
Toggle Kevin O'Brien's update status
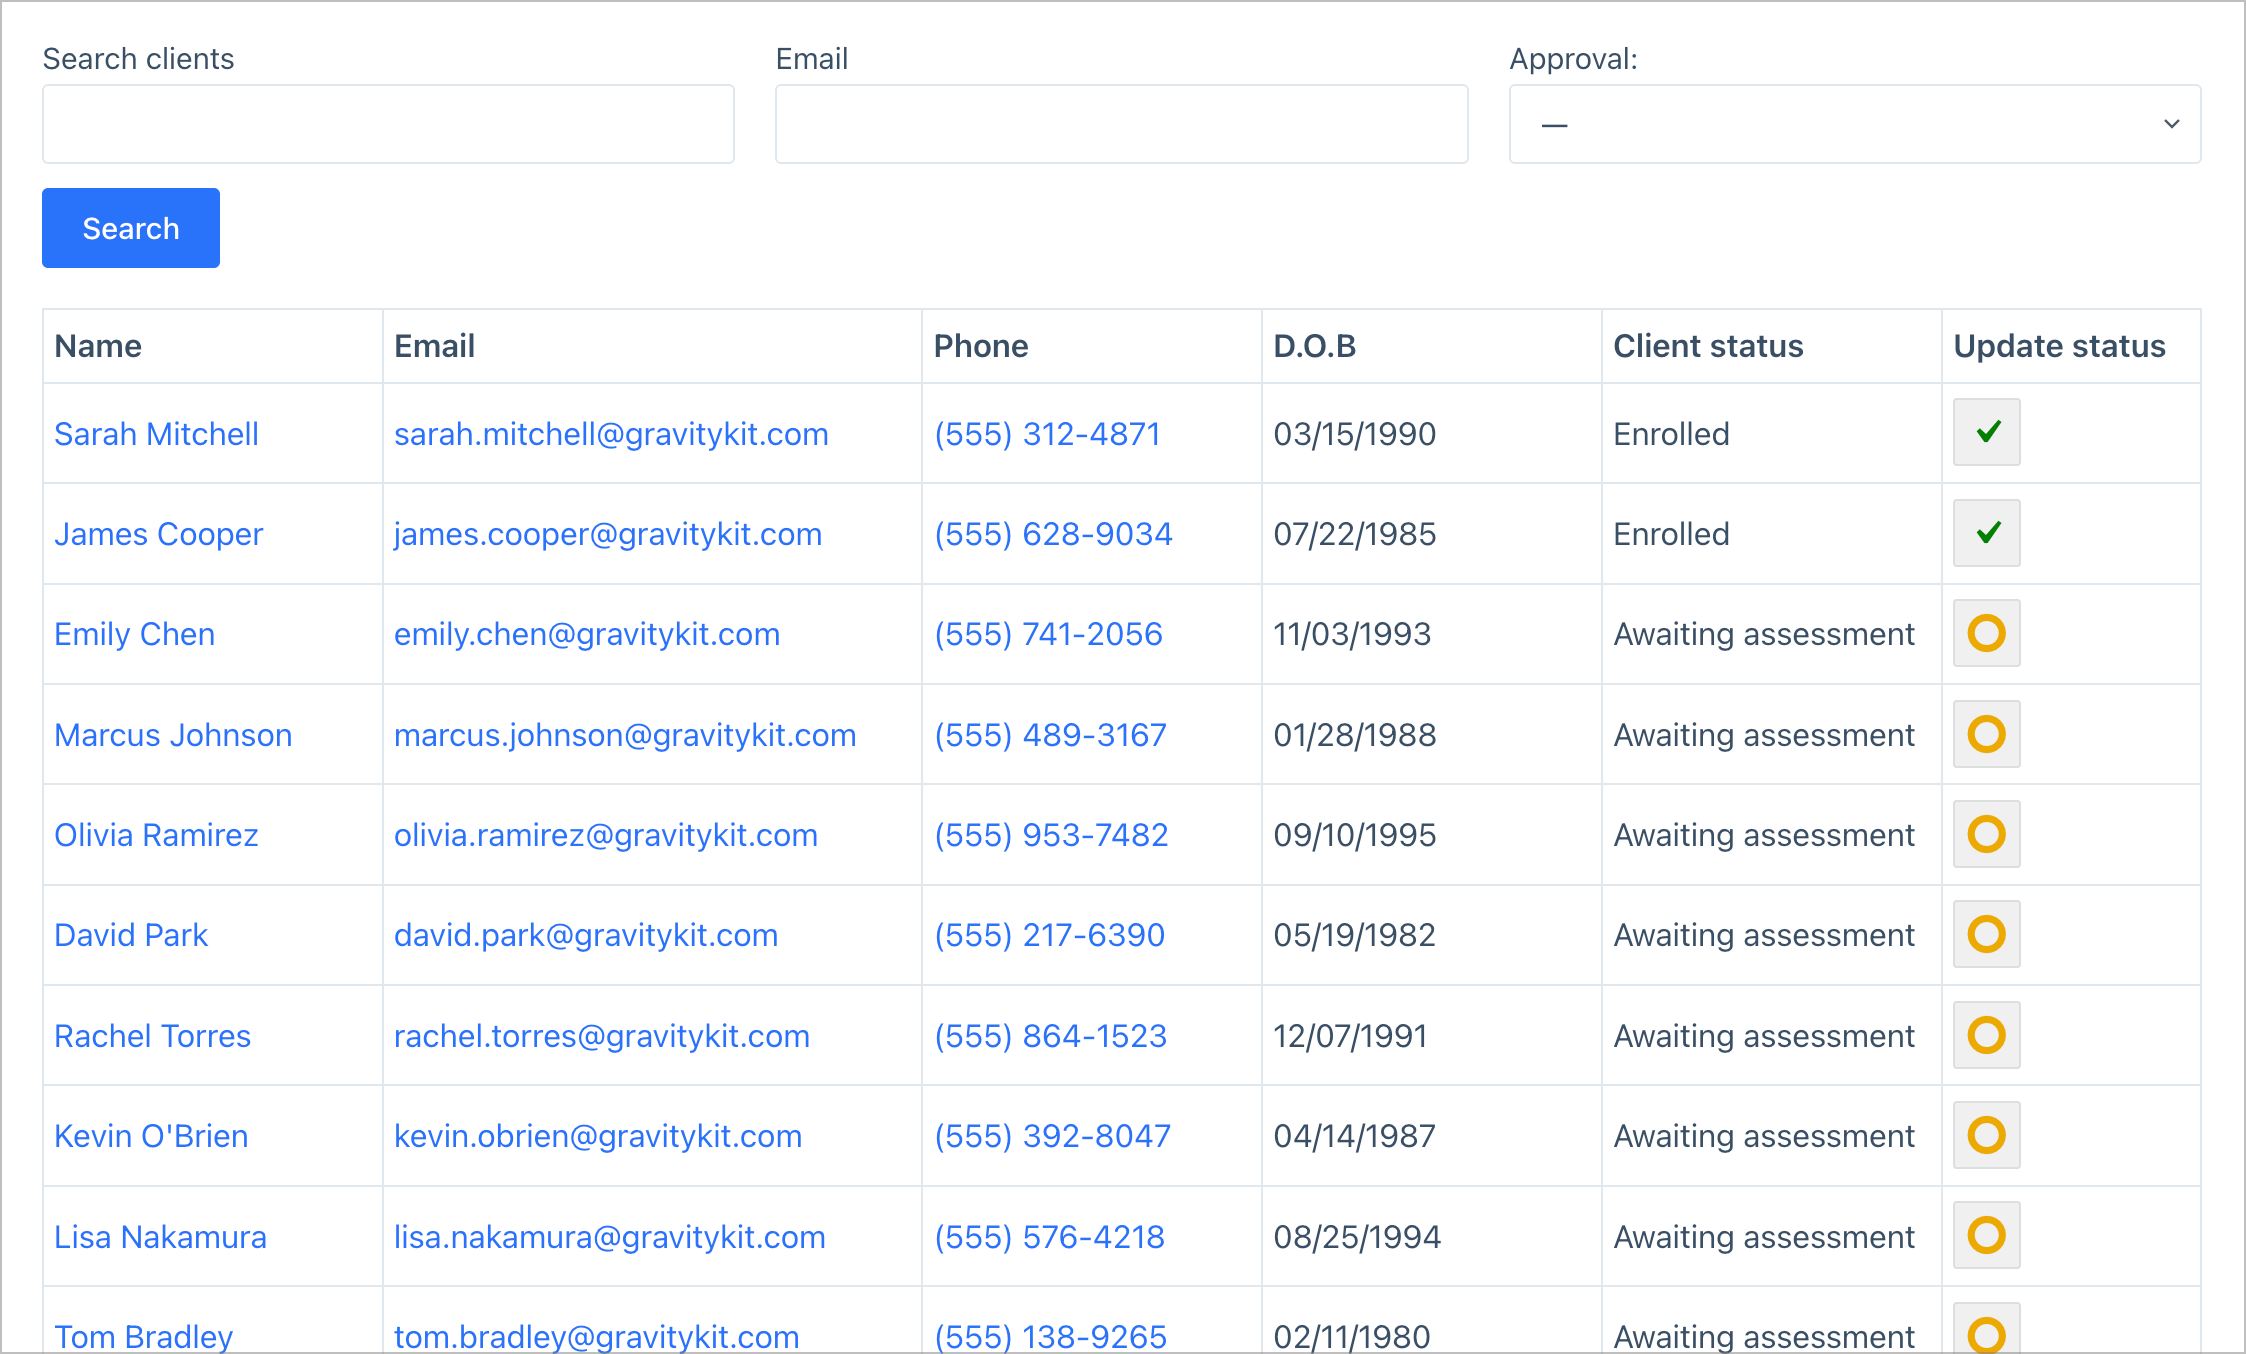pyautogui.click(x=1986, y=1135)
